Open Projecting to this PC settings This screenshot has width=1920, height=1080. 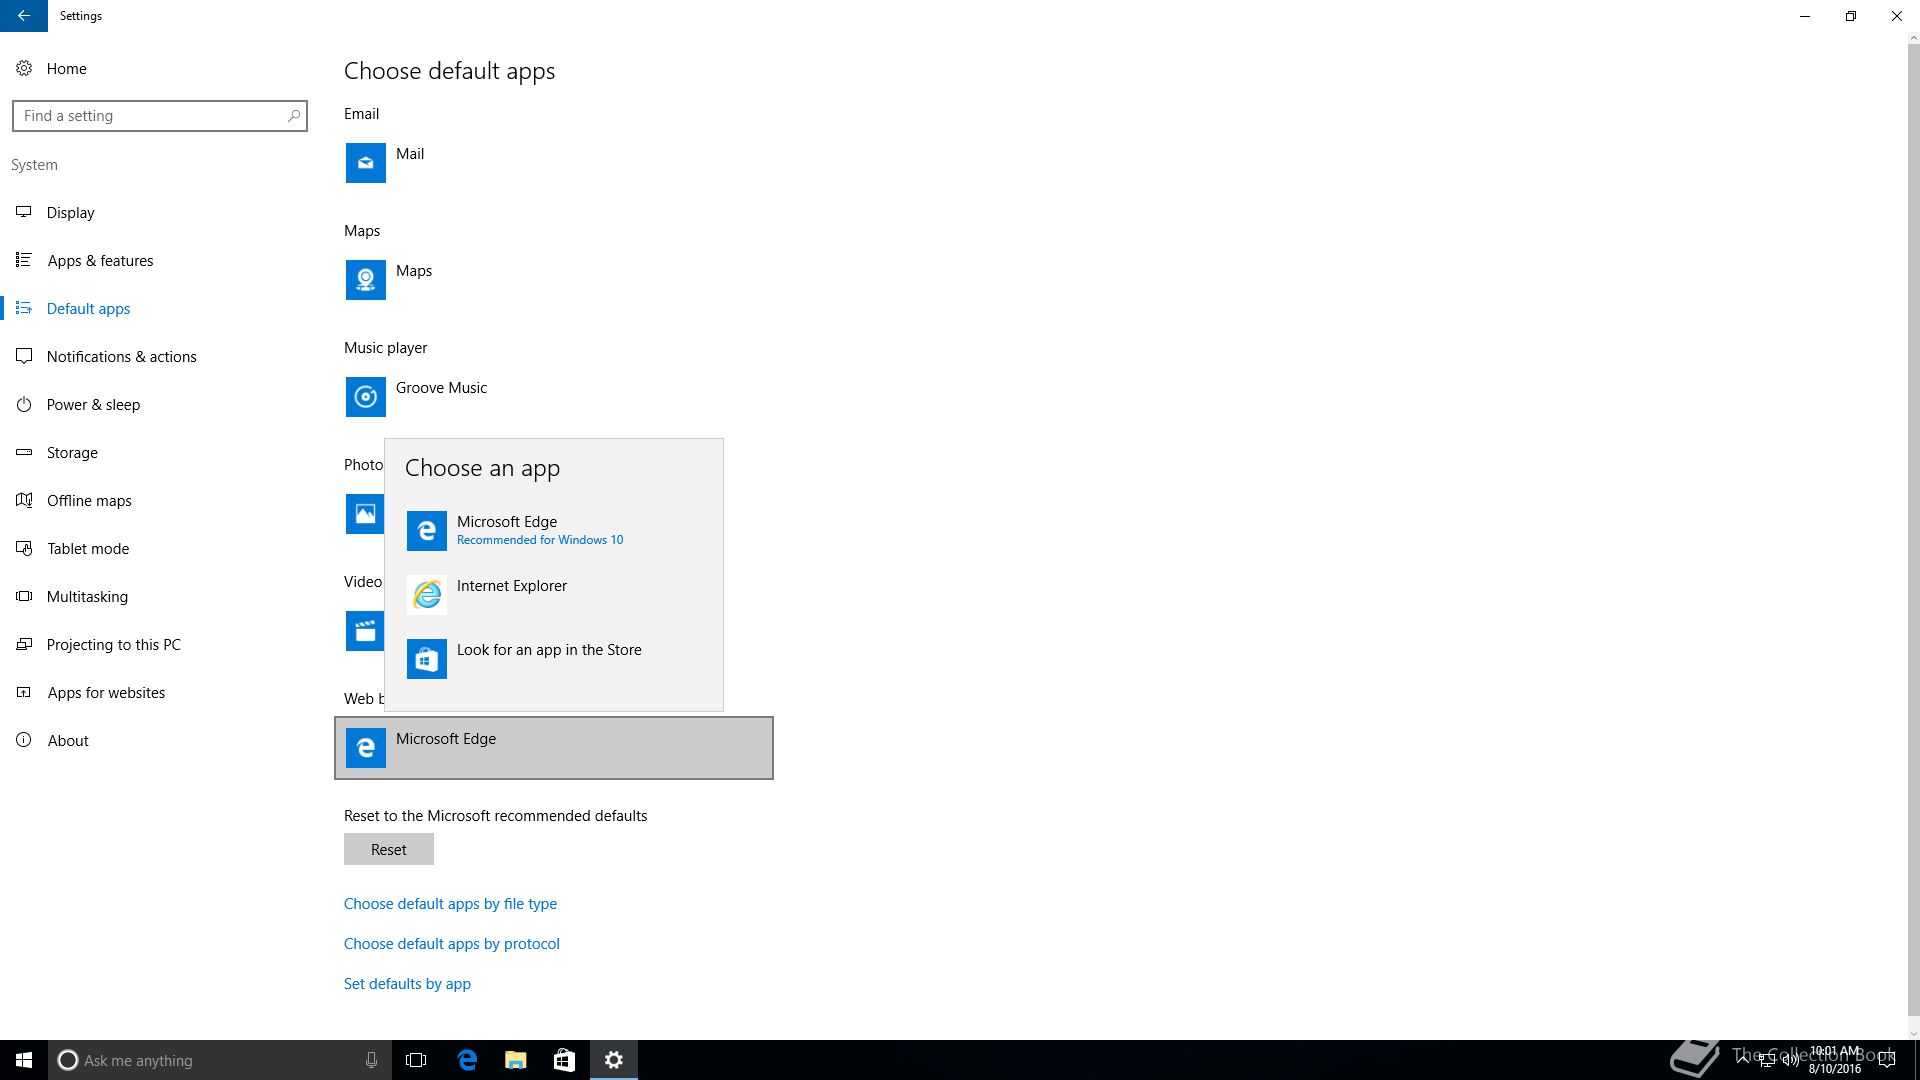160,644
